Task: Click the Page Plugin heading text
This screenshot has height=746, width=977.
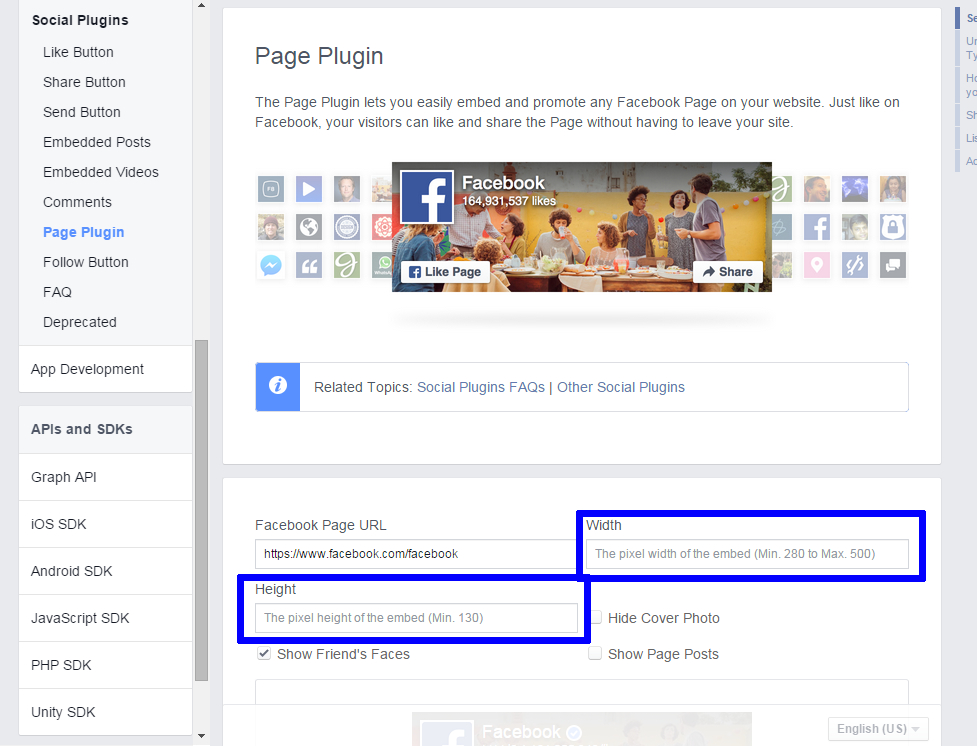Action: 319,56
